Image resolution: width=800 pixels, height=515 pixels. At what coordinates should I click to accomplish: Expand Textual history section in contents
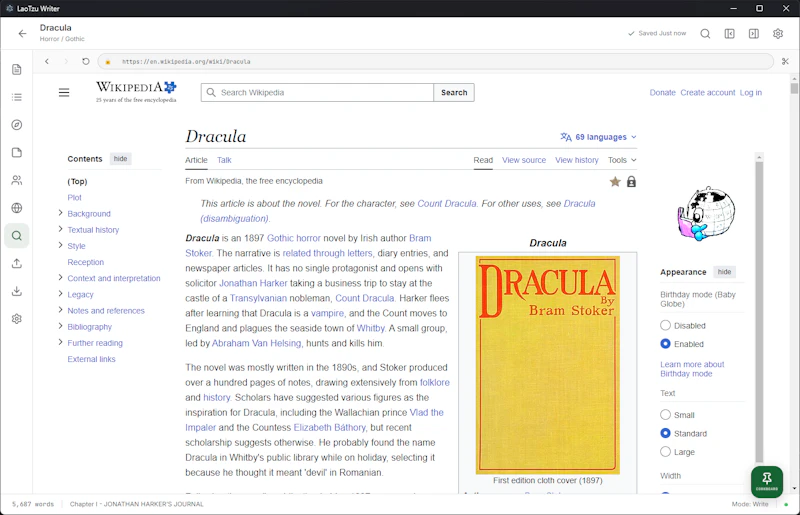click(61, 229)
